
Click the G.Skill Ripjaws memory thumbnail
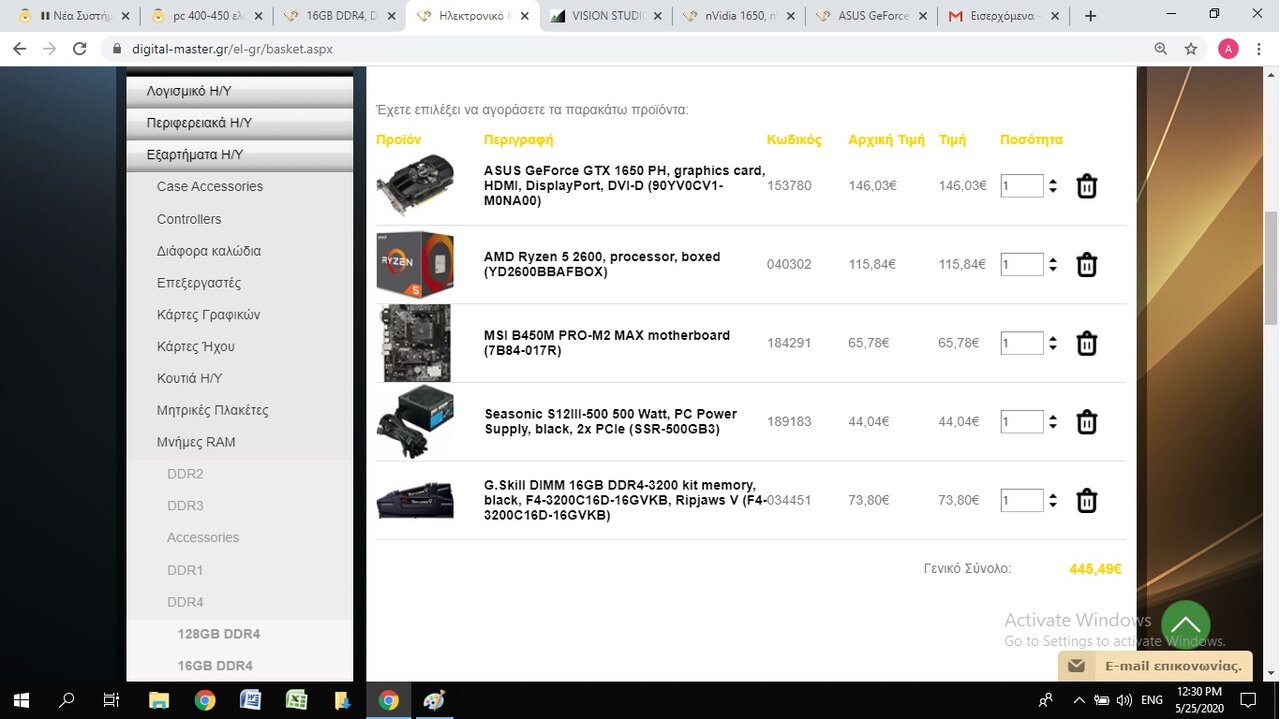coord(415,500)
